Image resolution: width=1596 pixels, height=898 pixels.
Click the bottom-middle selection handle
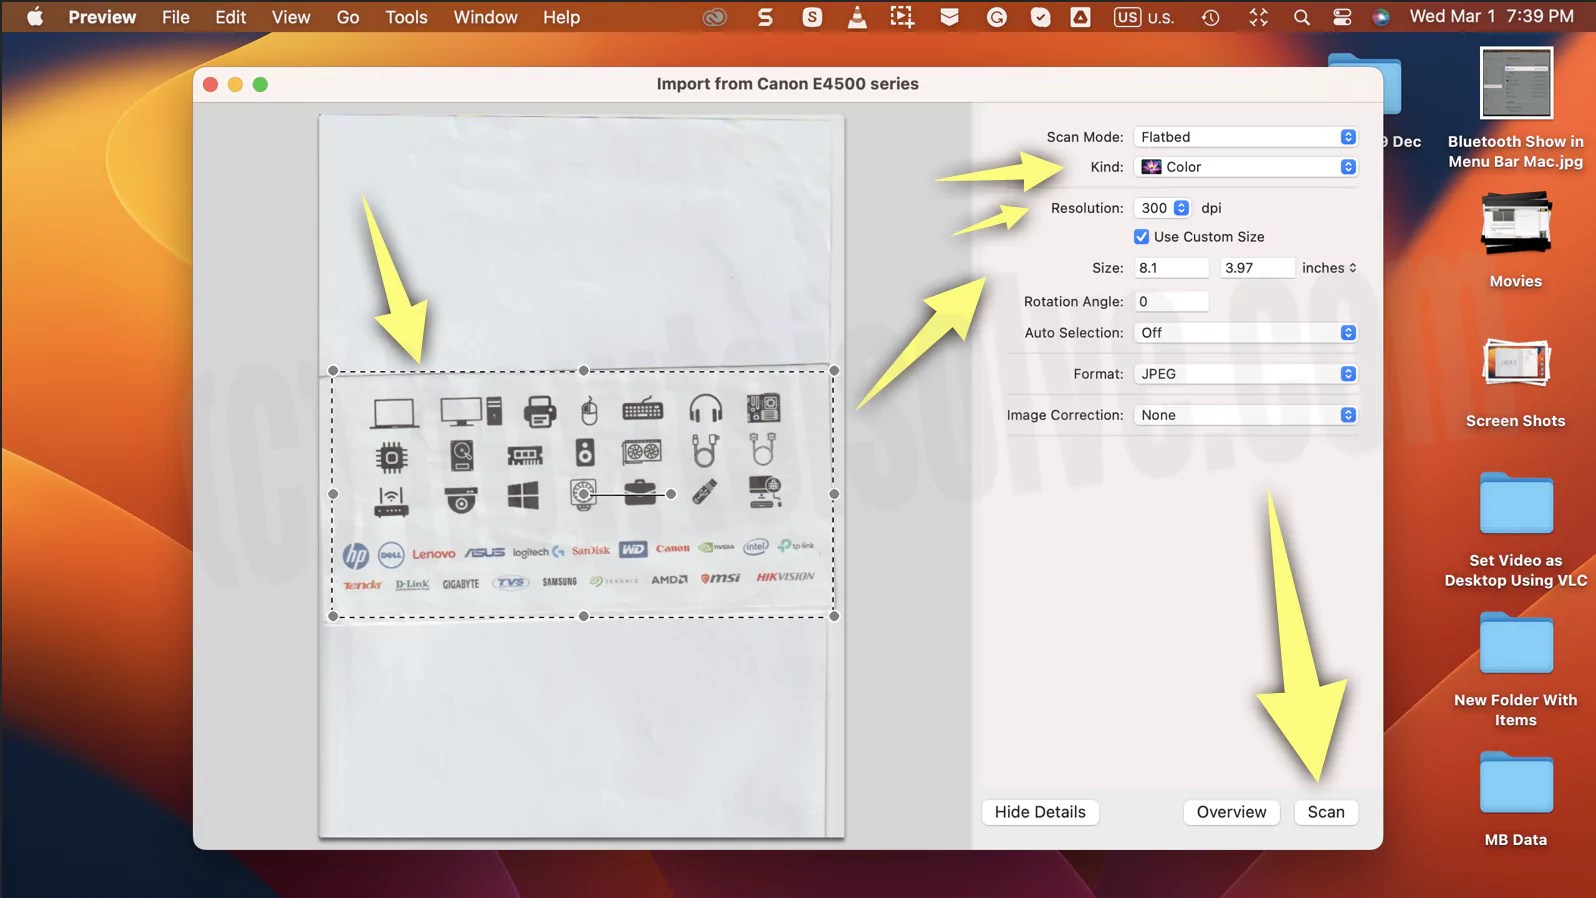click(584, 616)
